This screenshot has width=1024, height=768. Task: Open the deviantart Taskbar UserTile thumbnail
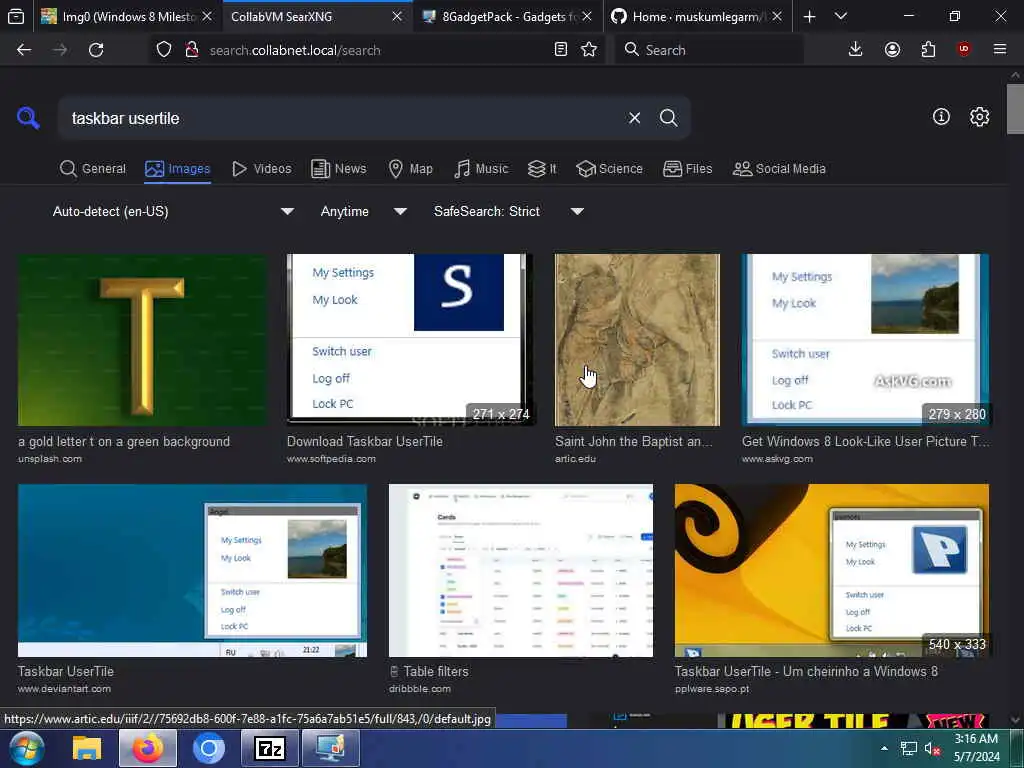click(192, 570)
